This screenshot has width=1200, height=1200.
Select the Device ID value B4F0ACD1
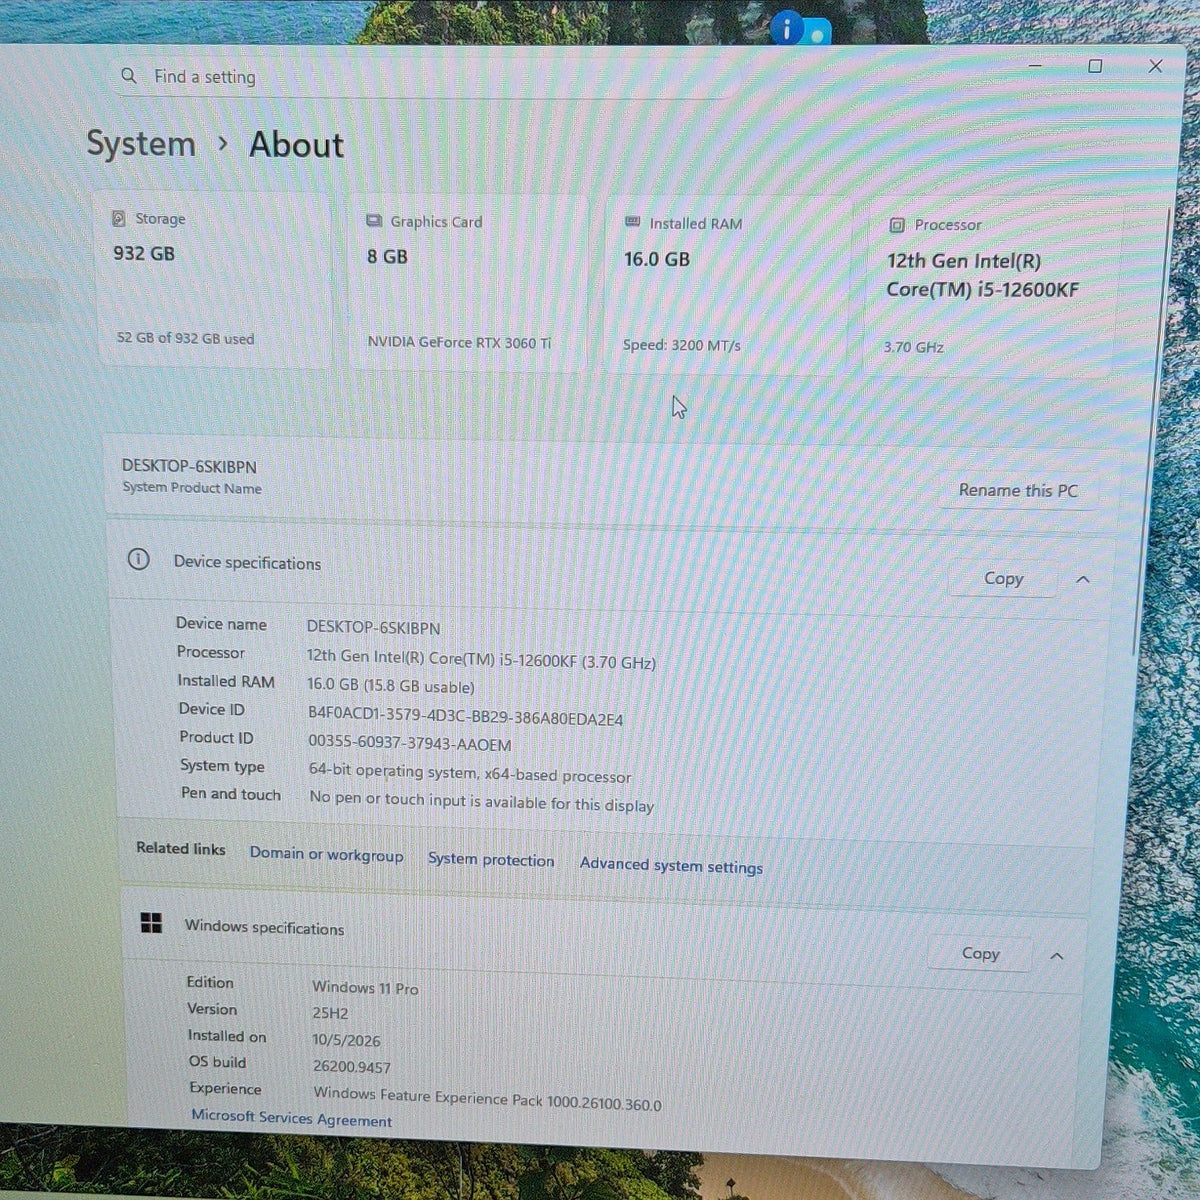(465, 717)
